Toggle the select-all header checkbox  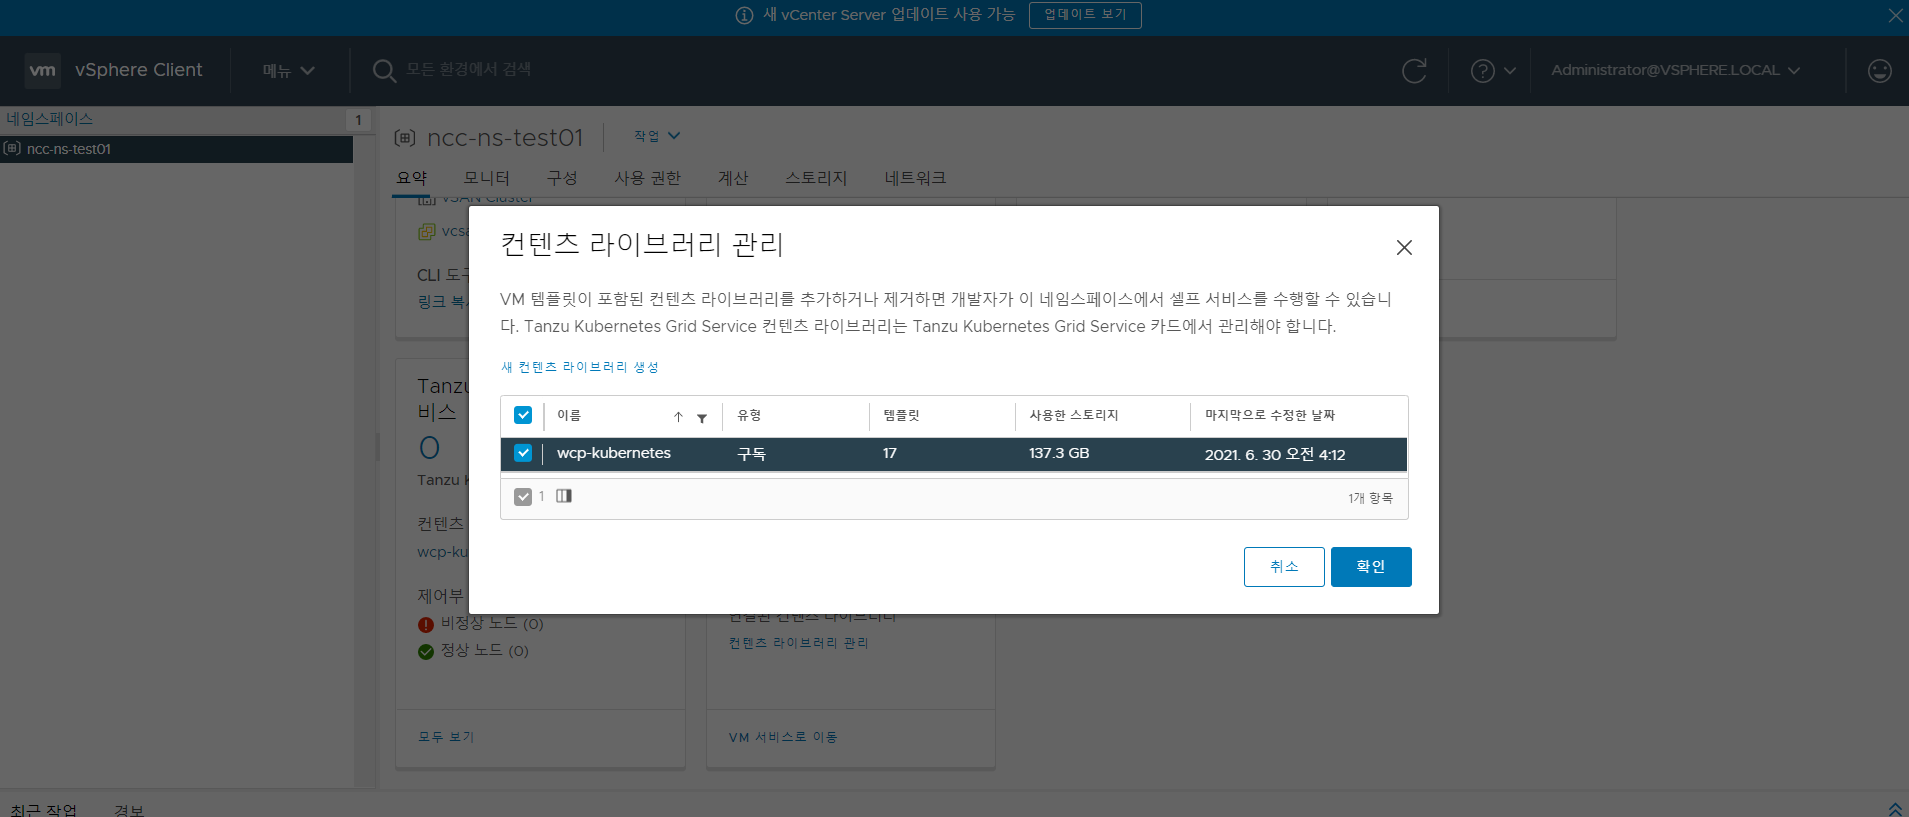(523, 415)
